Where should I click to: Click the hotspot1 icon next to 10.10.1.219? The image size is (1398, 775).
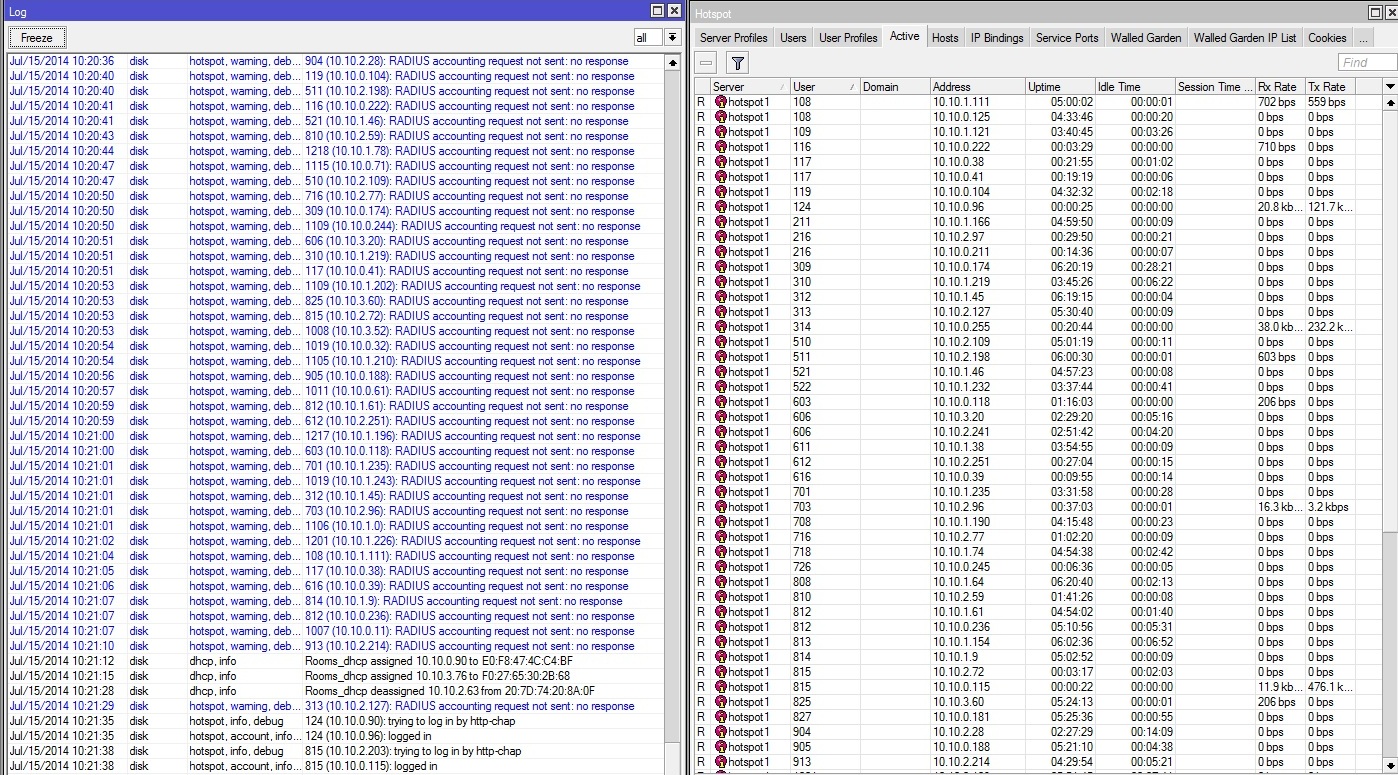721,282
